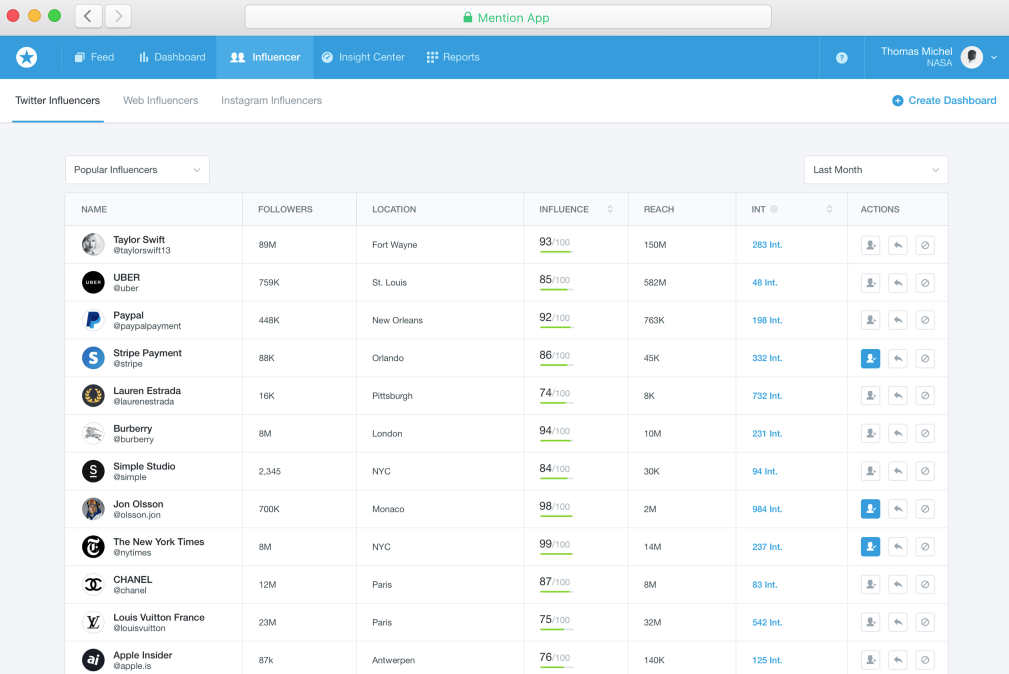This screenshot has height=674, width=1009.
Task: Expand the user account chevron
Action: pos(994,57)
